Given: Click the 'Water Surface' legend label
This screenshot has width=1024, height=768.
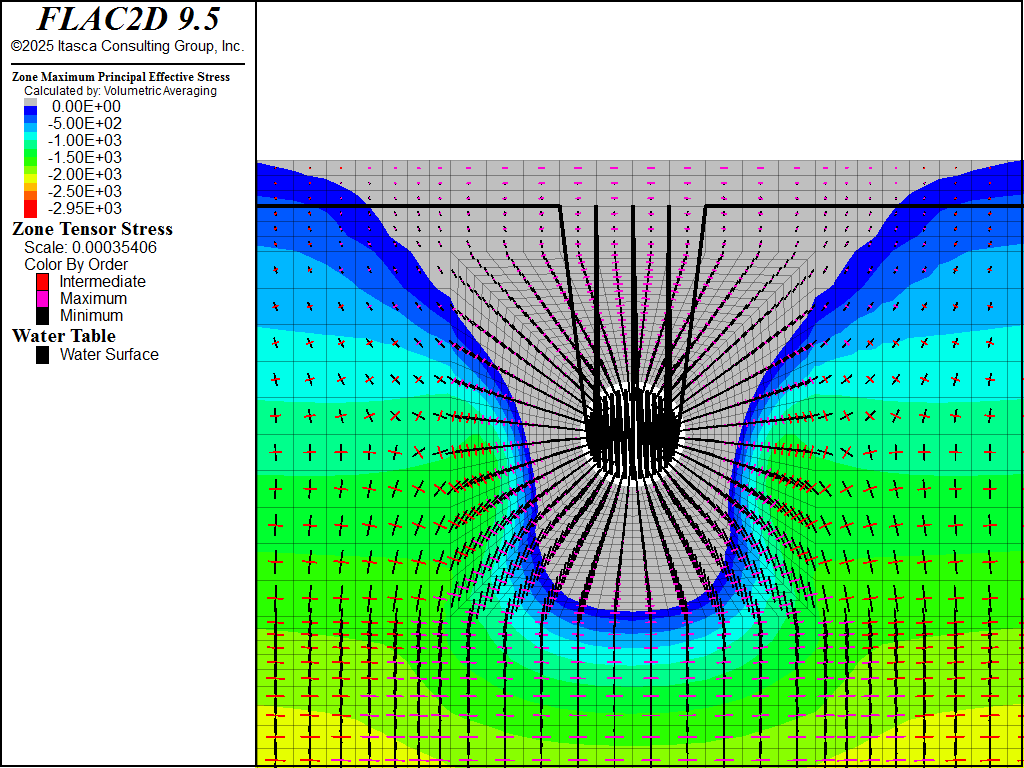Looking at the screenshot, I should [109, 355].
